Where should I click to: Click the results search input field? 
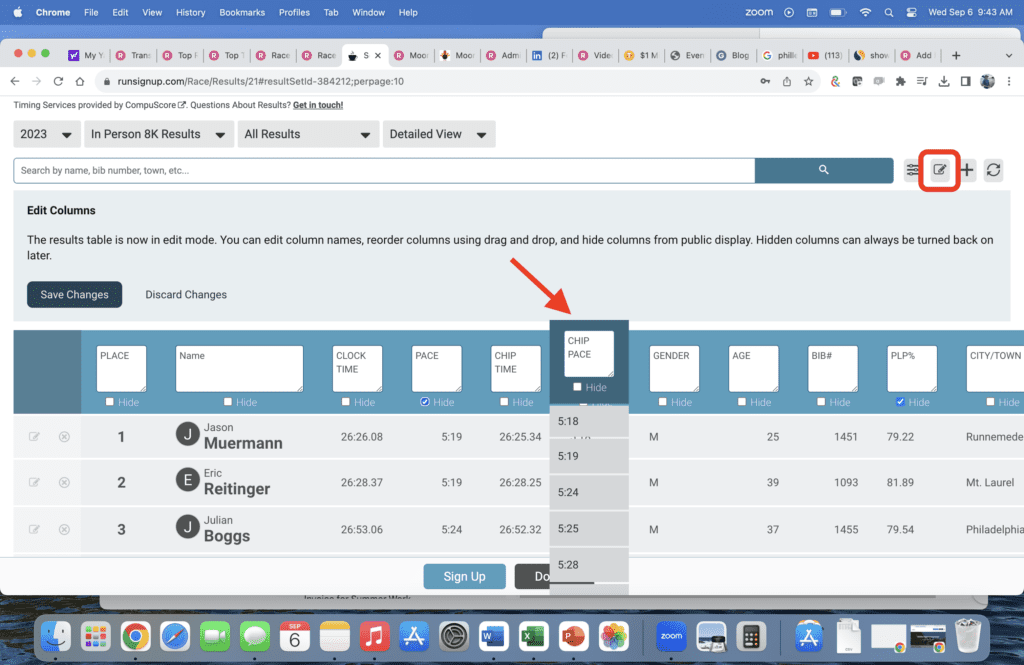coord(384,170)
